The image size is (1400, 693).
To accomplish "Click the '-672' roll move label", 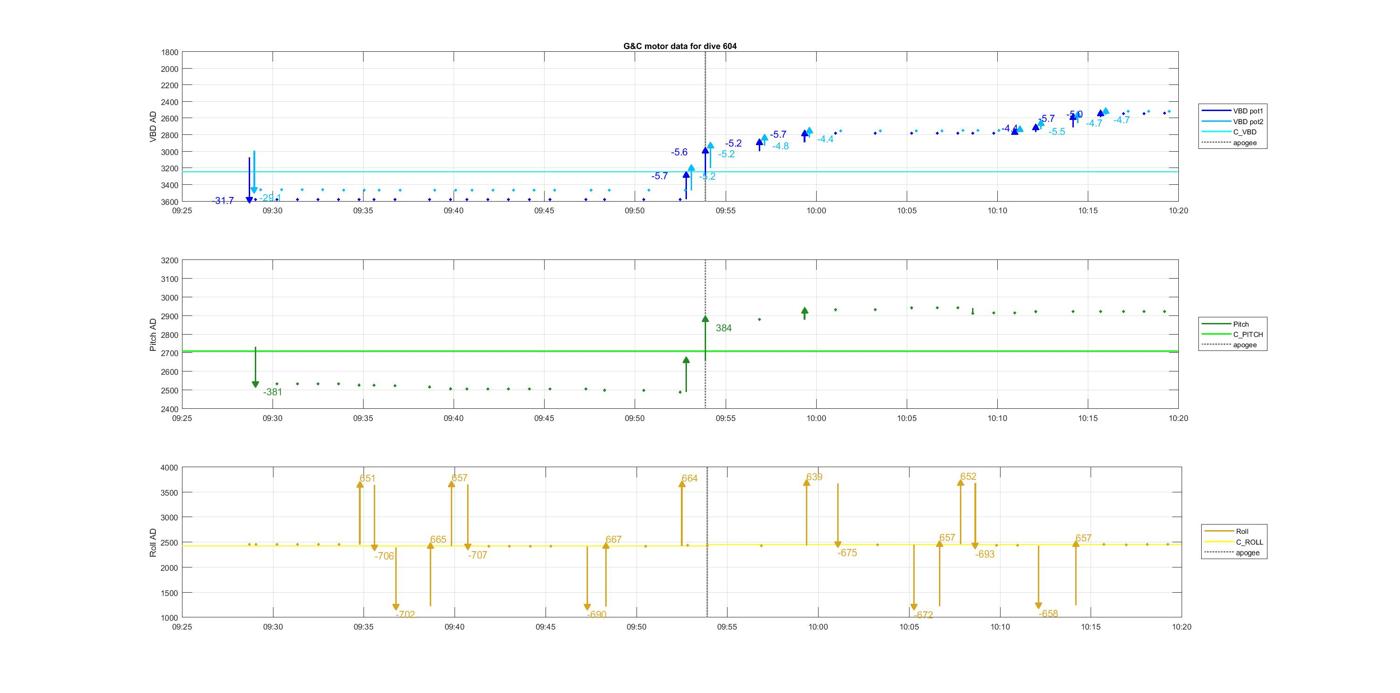I will (923, 615).
